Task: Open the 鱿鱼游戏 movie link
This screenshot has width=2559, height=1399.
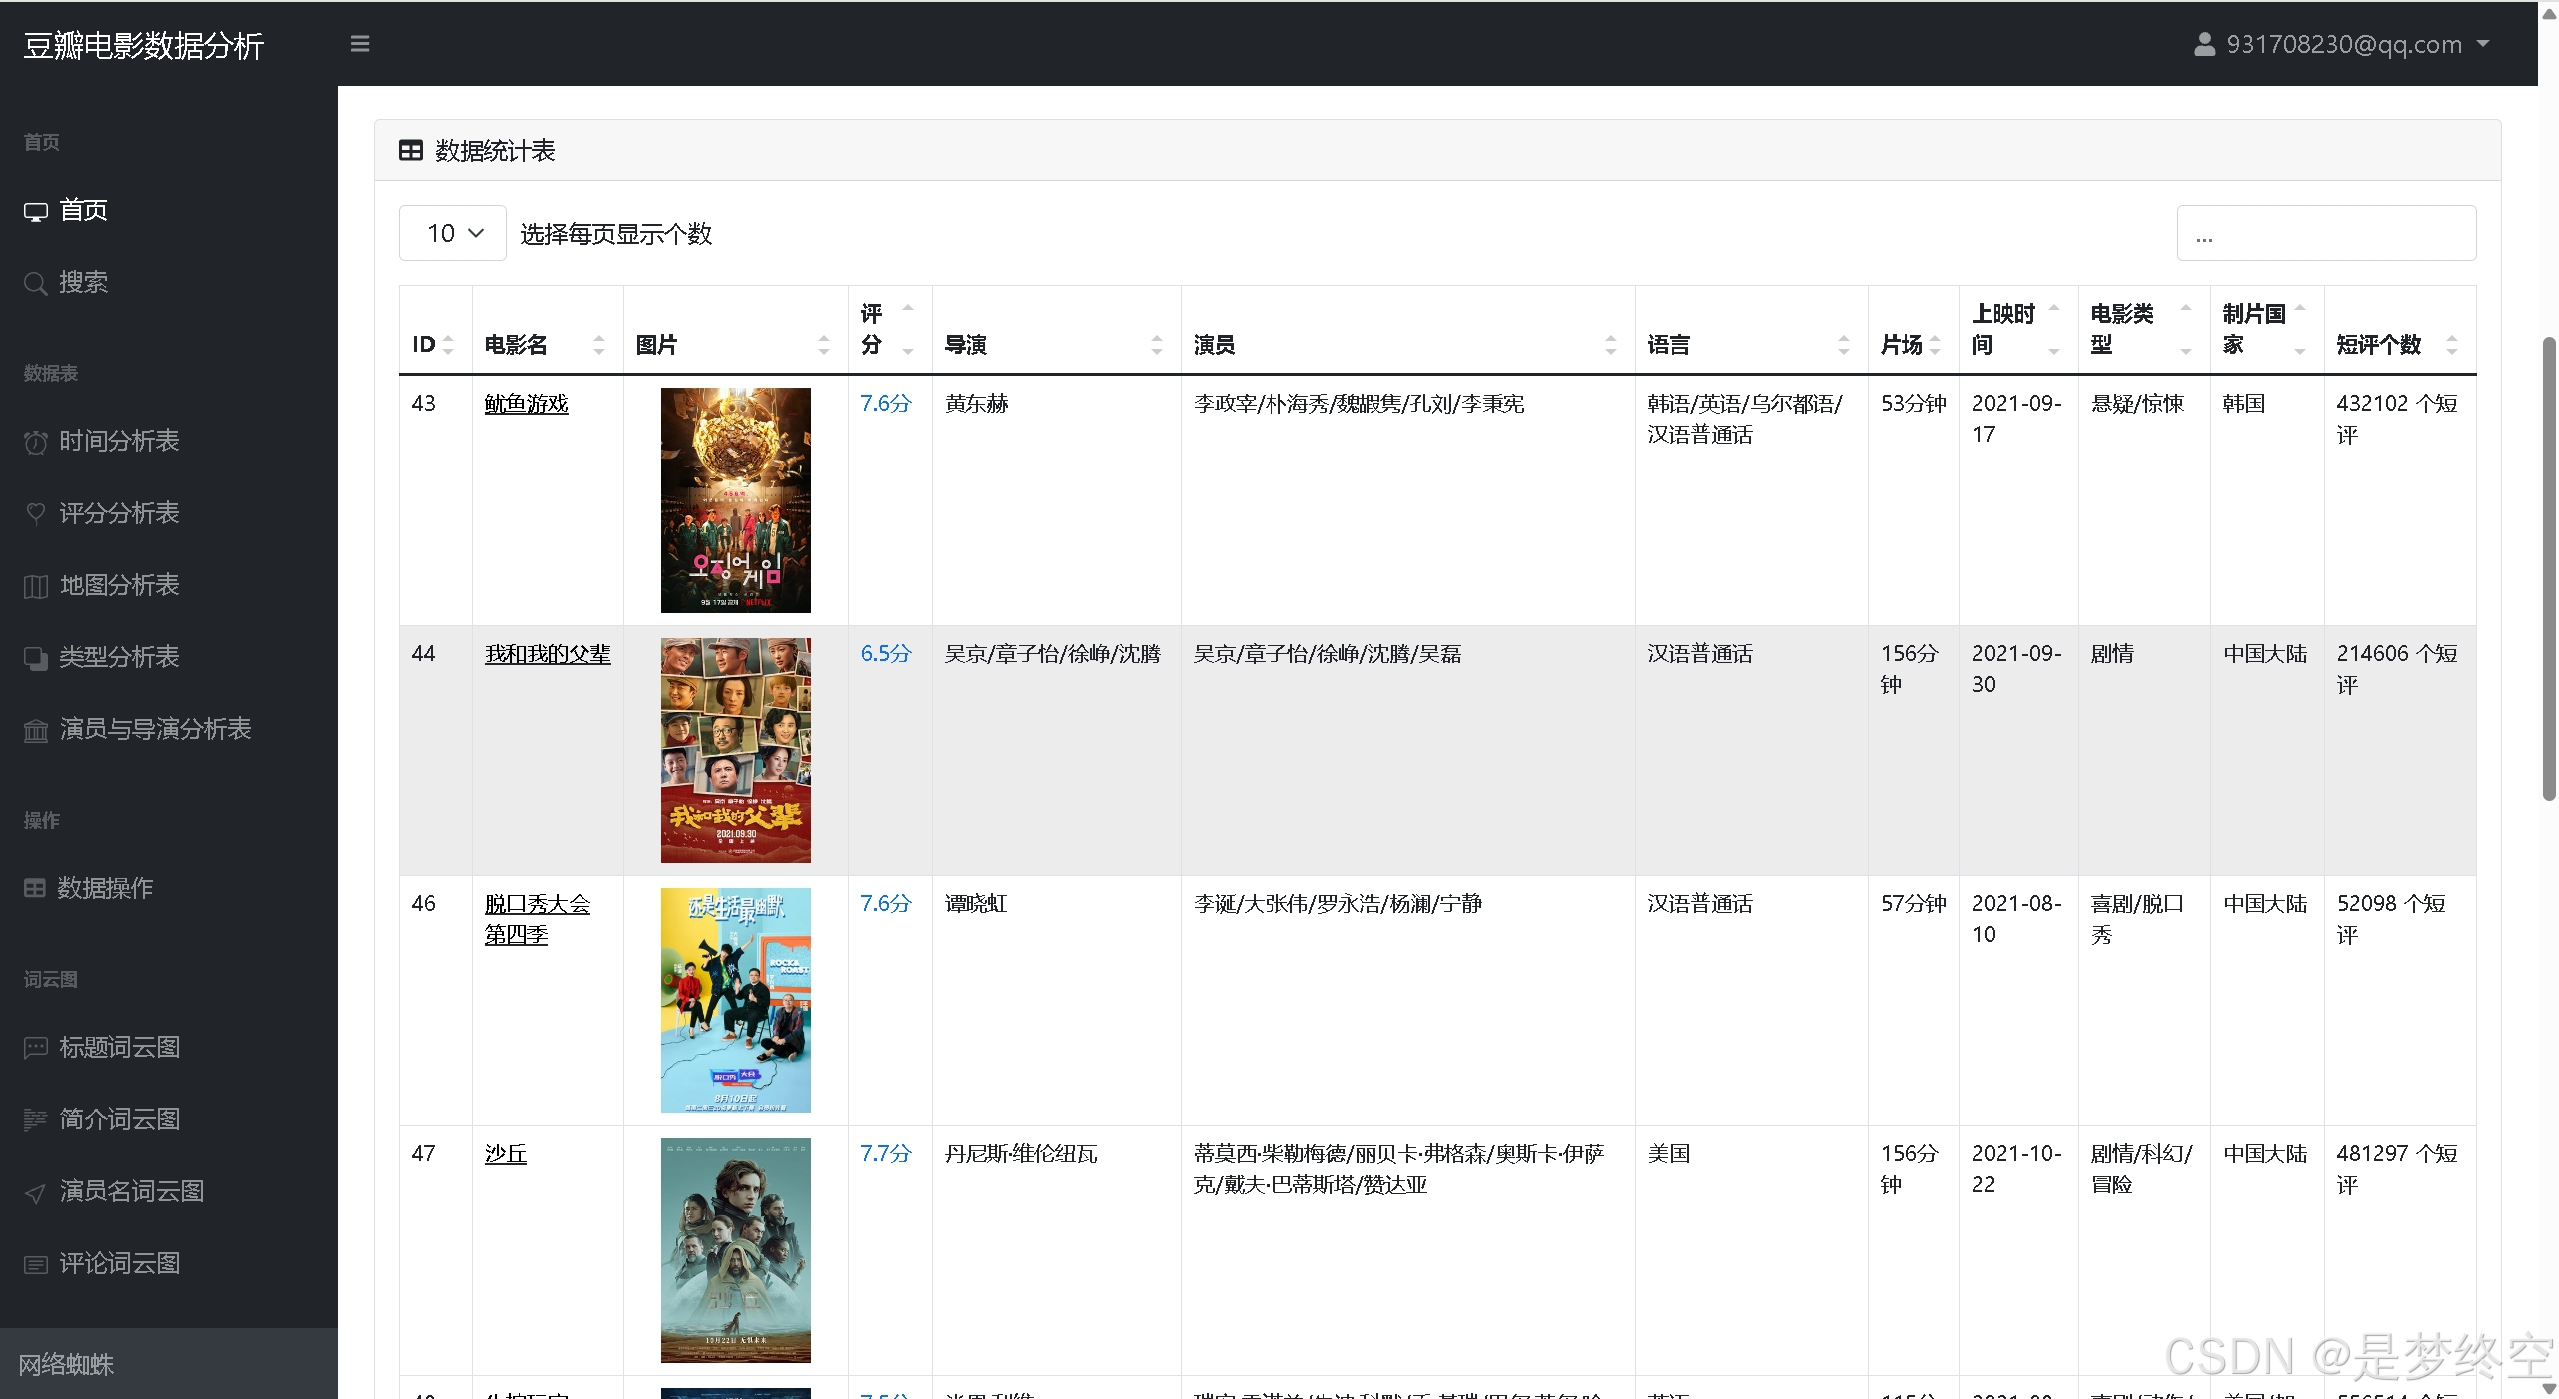Action: click(x=526, y=403)
